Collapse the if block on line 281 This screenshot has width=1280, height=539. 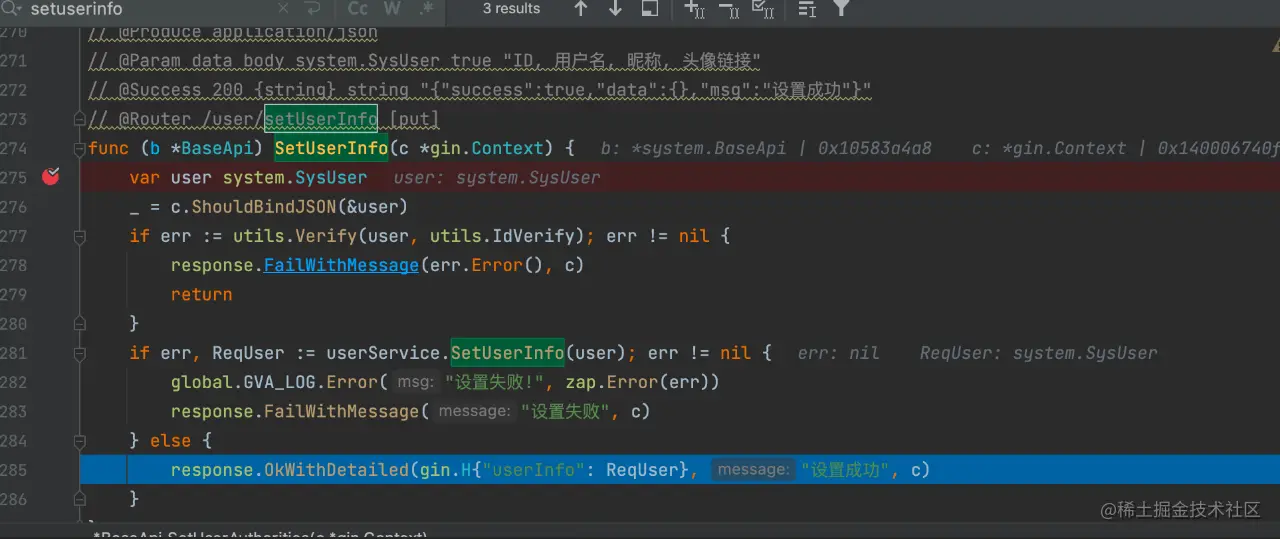(80, 353)
